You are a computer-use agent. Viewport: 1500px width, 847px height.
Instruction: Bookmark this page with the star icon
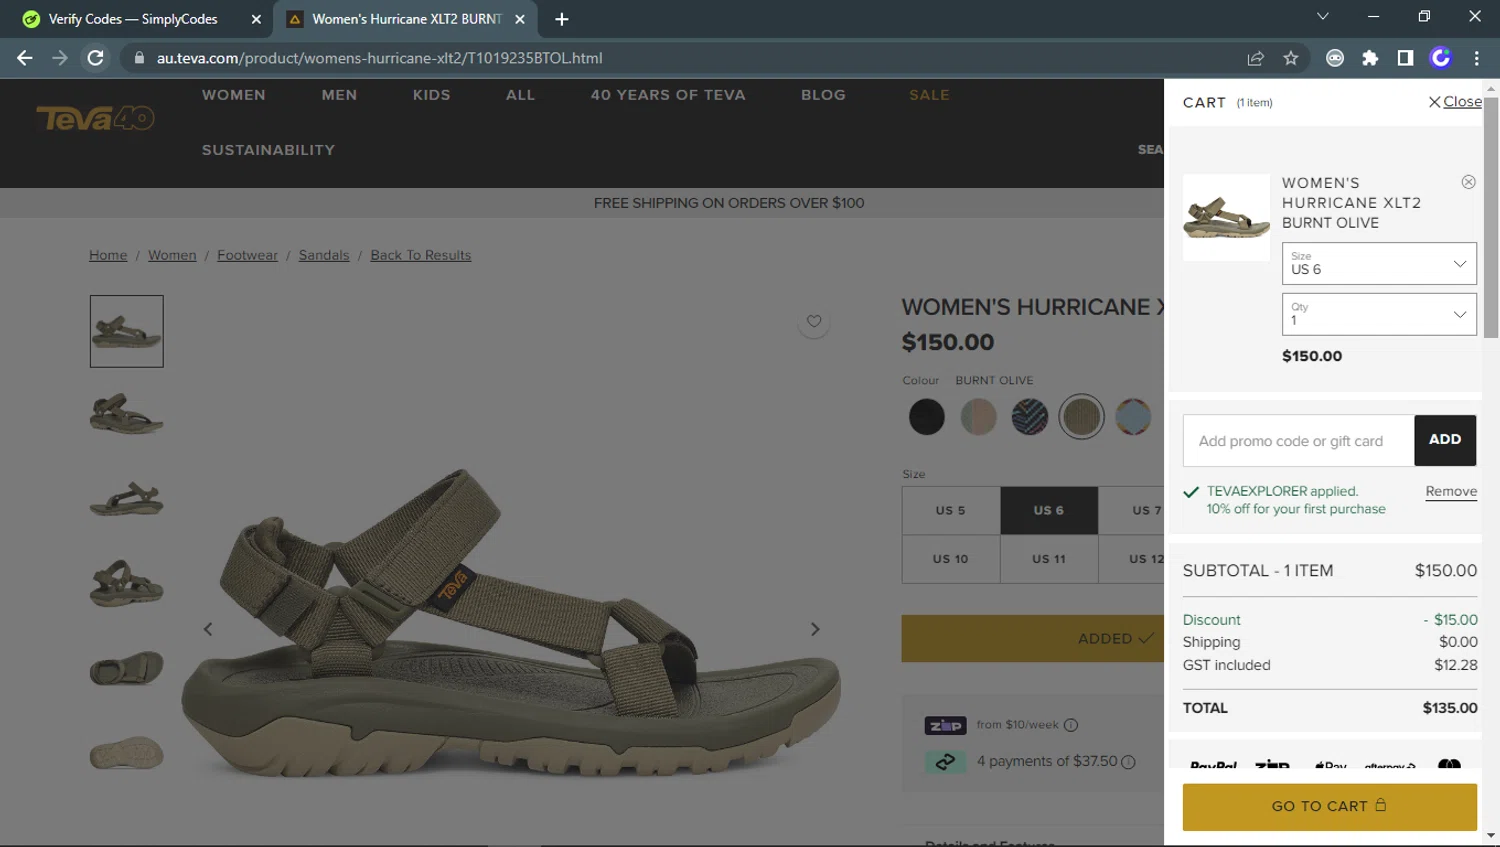tap(1291, 58)
